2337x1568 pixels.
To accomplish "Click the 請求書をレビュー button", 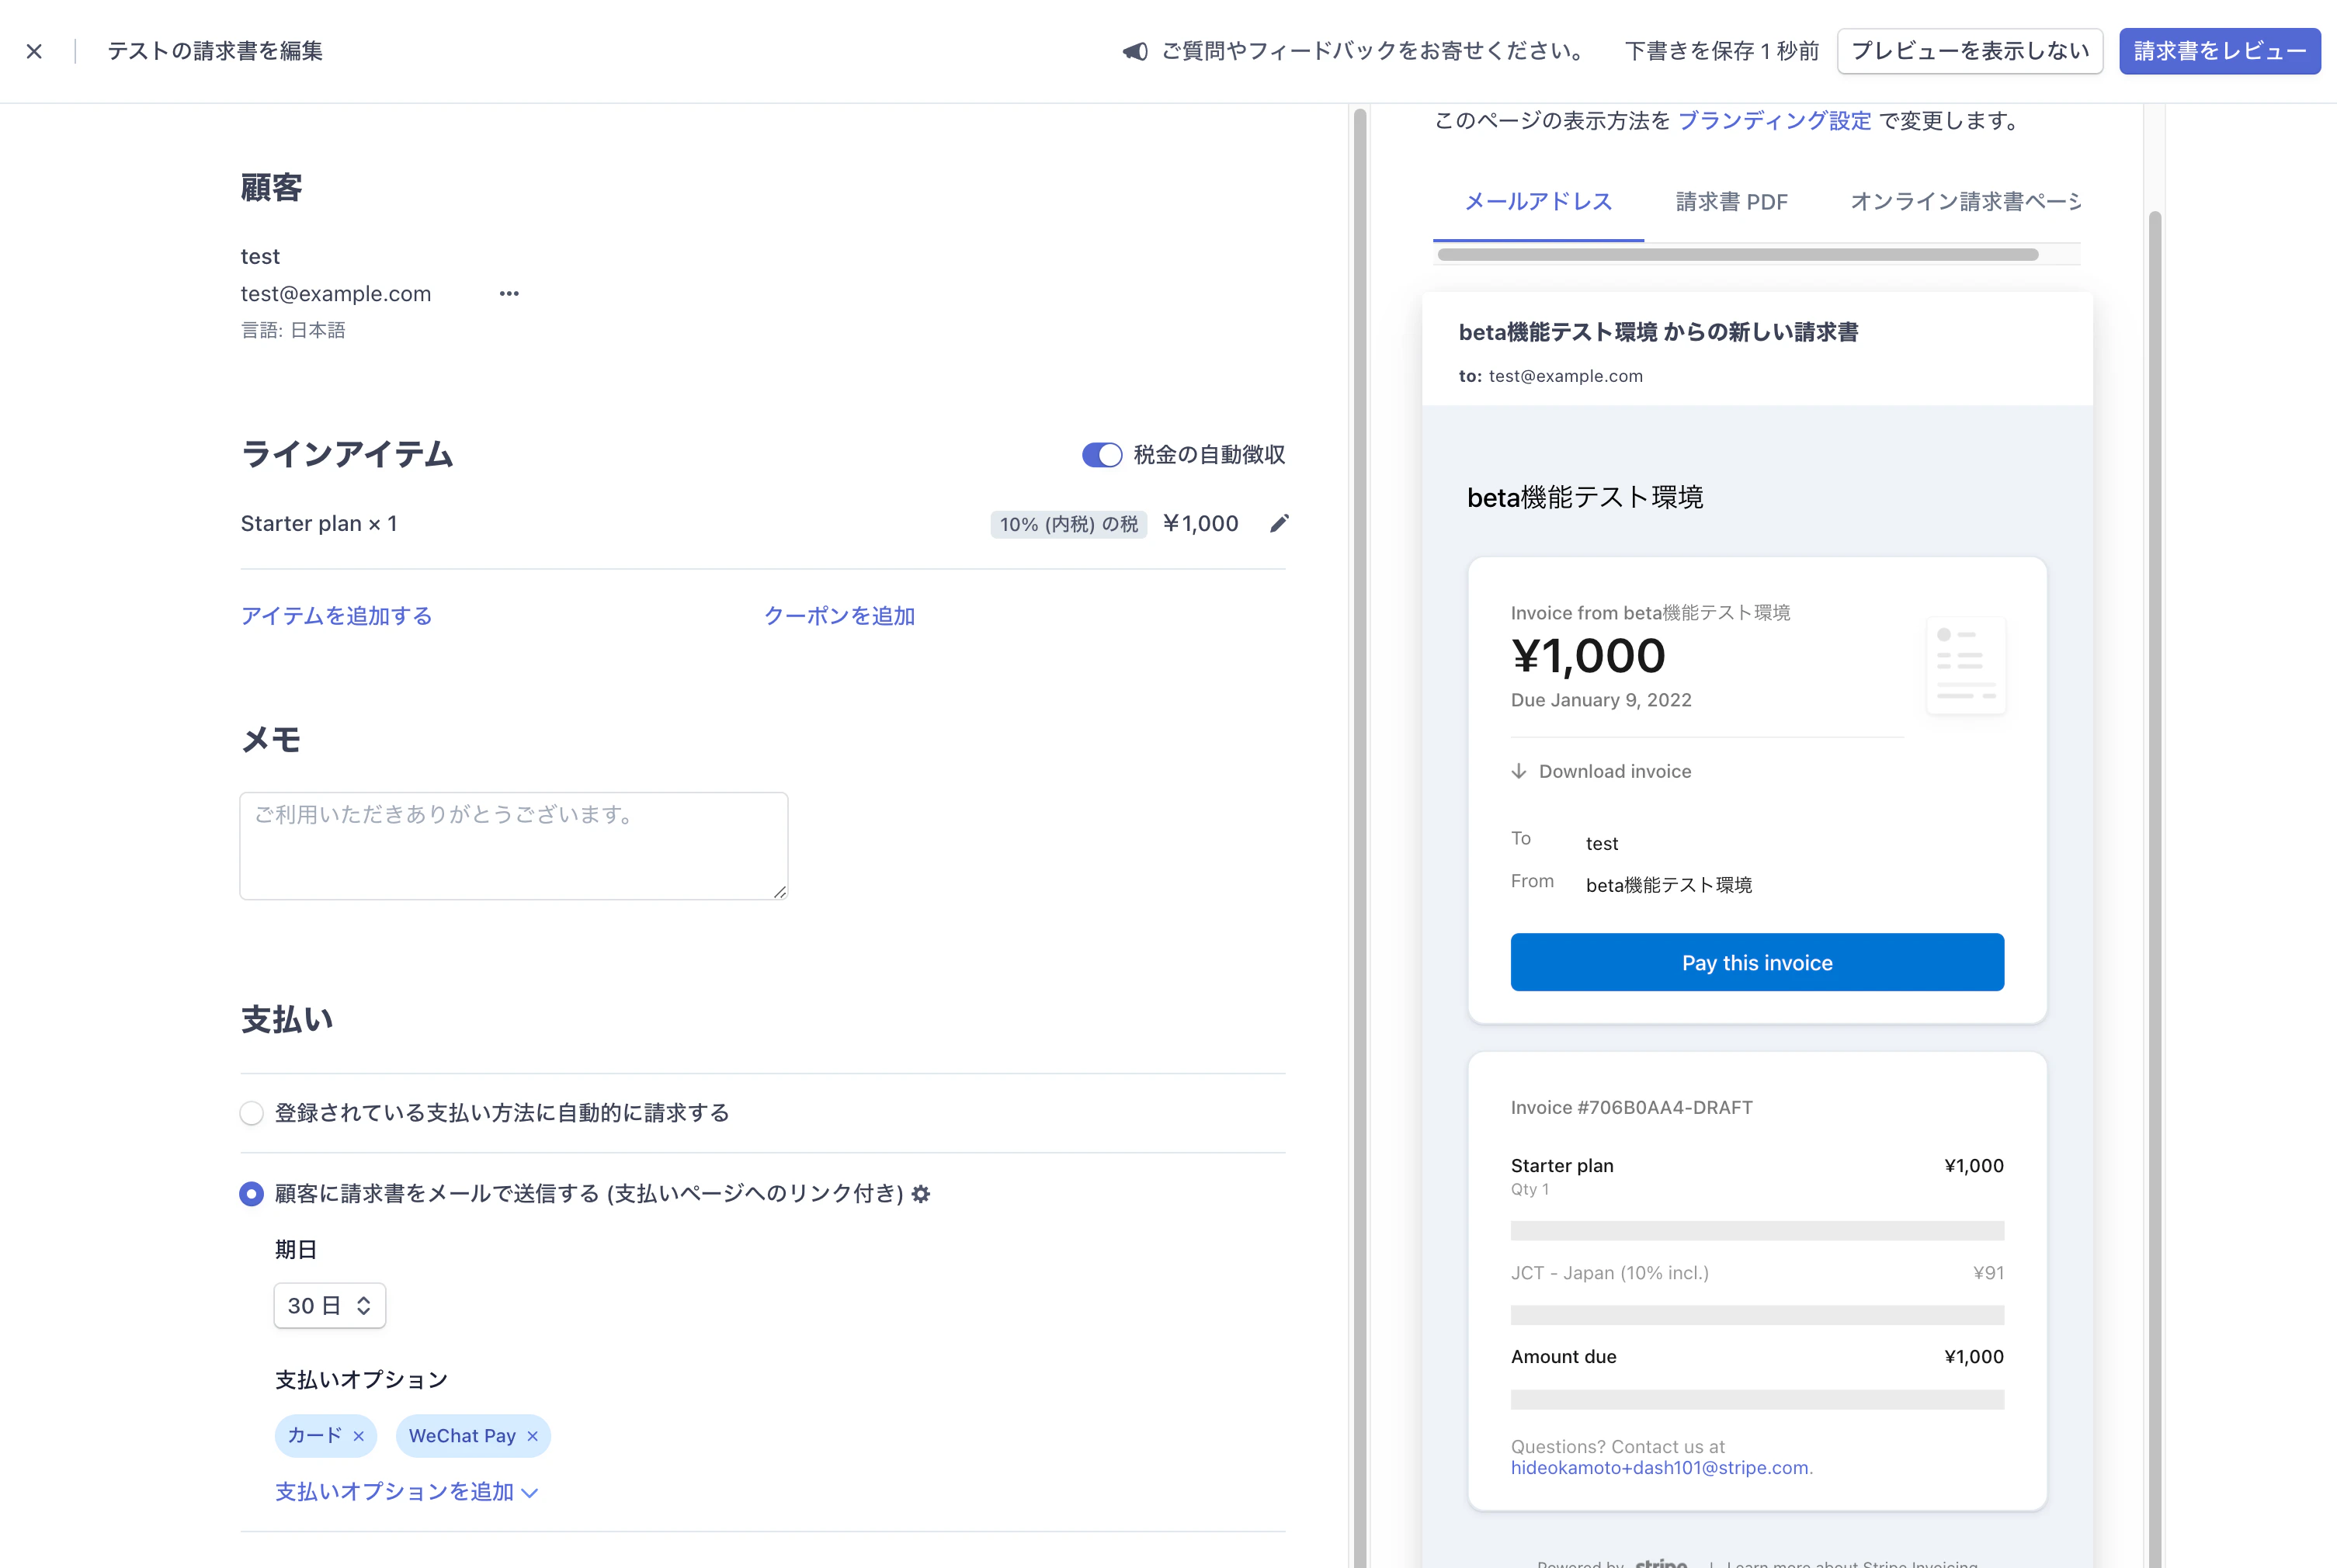I will 2220,51.
